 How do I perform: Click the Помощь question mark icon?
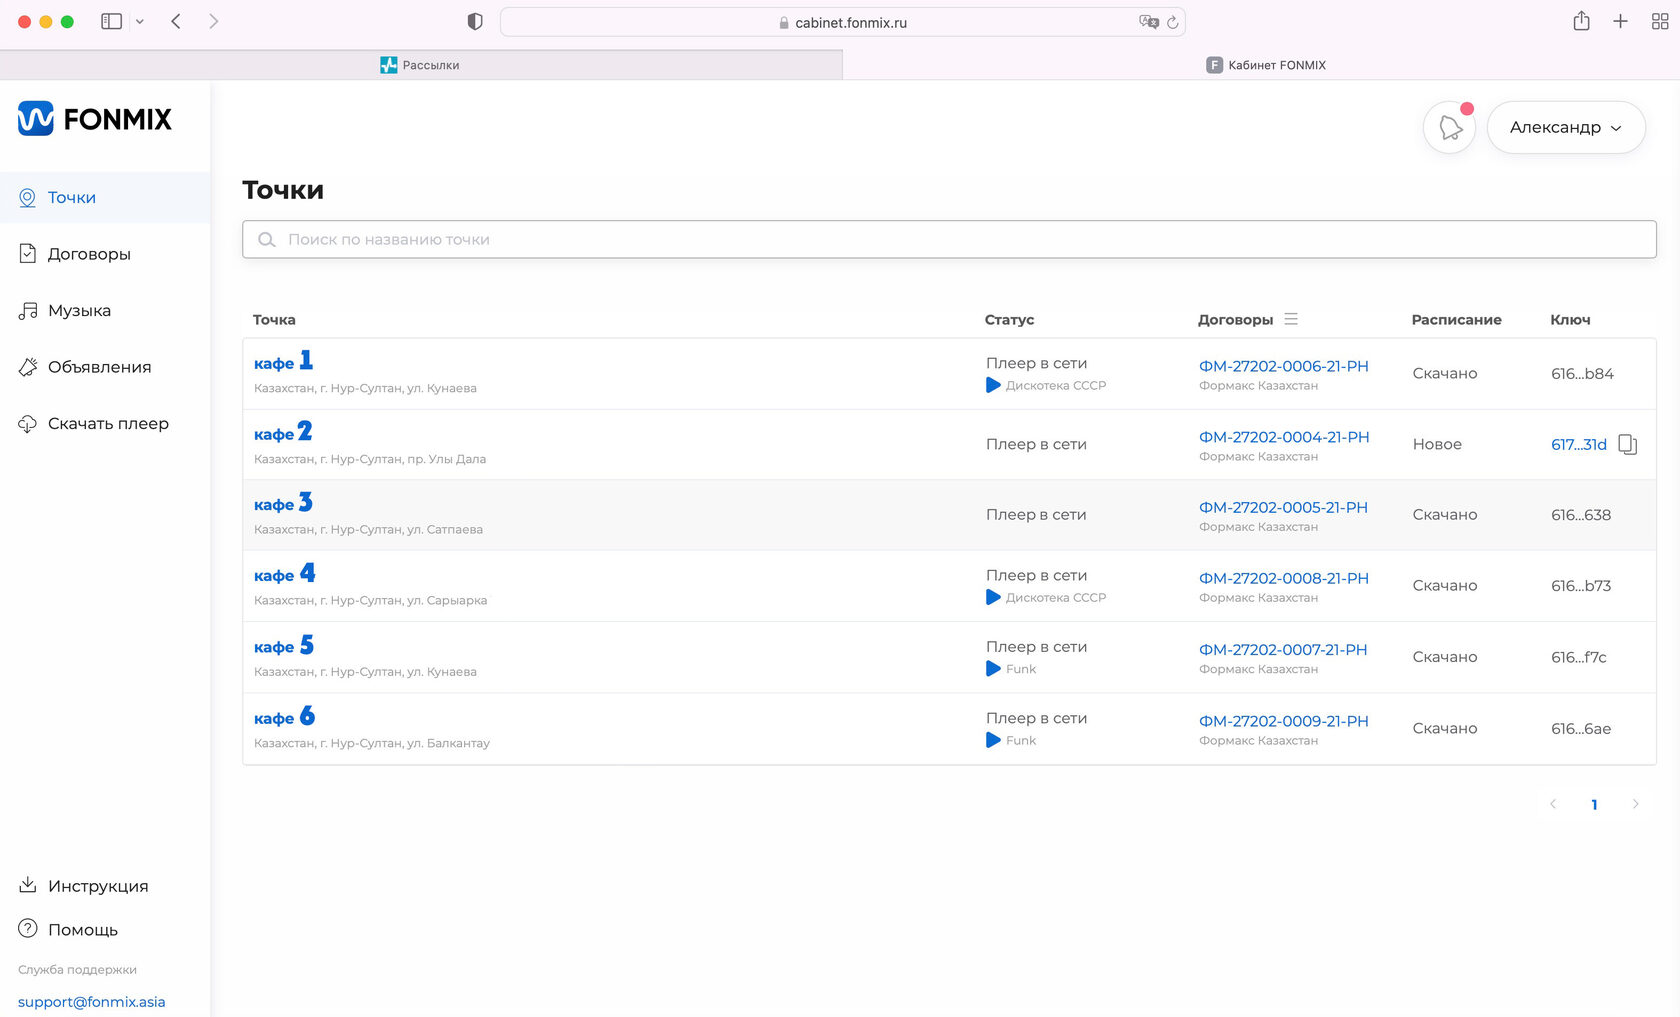tap(28, 929)
